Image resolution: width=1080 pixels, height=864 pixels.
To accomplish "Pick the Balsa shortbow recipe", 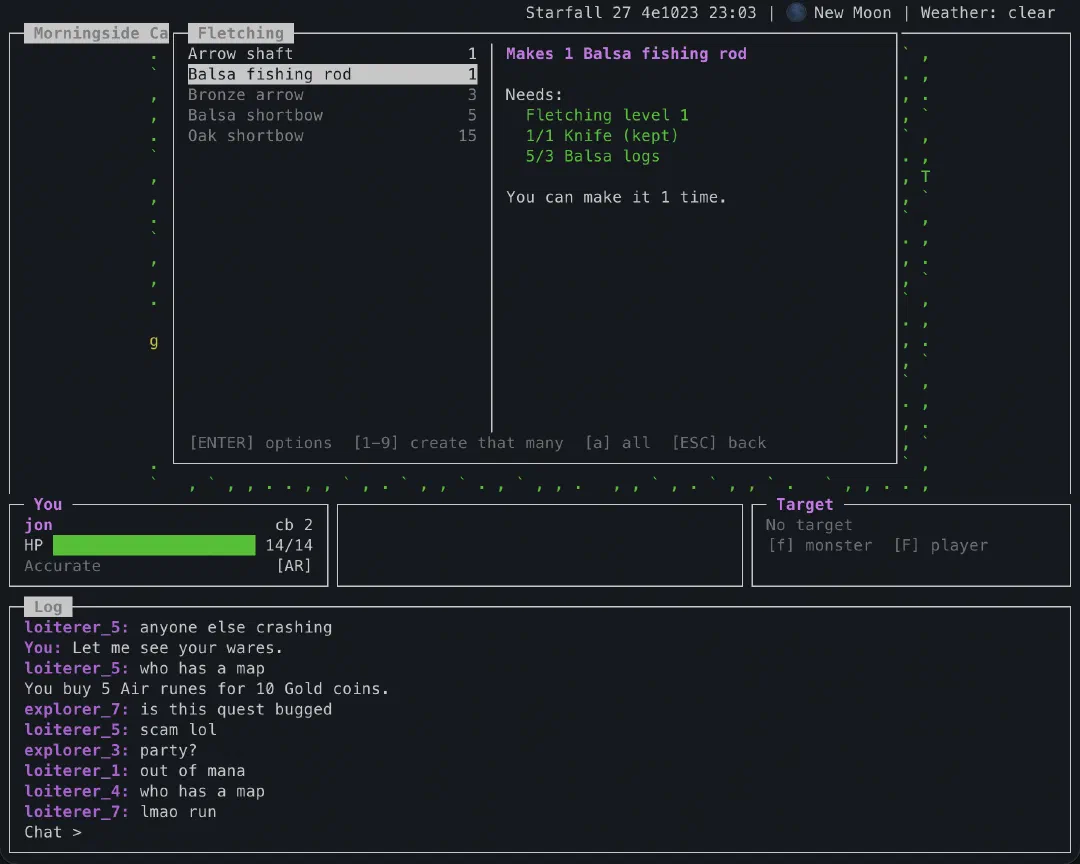I will coord(332,115).
